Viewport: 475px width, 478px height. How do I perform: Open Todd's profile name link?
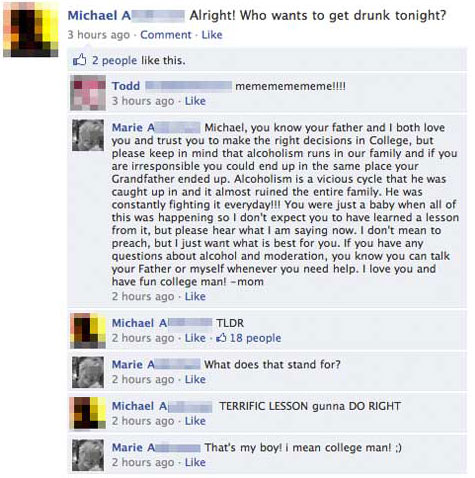pyautogui.click(x=126, y=86)
